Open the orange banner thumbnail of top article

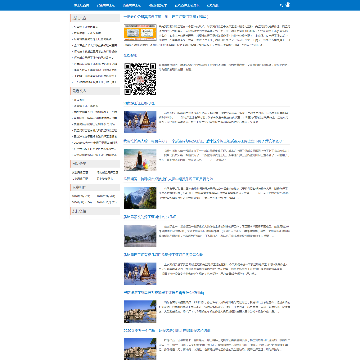click(140, 32)
